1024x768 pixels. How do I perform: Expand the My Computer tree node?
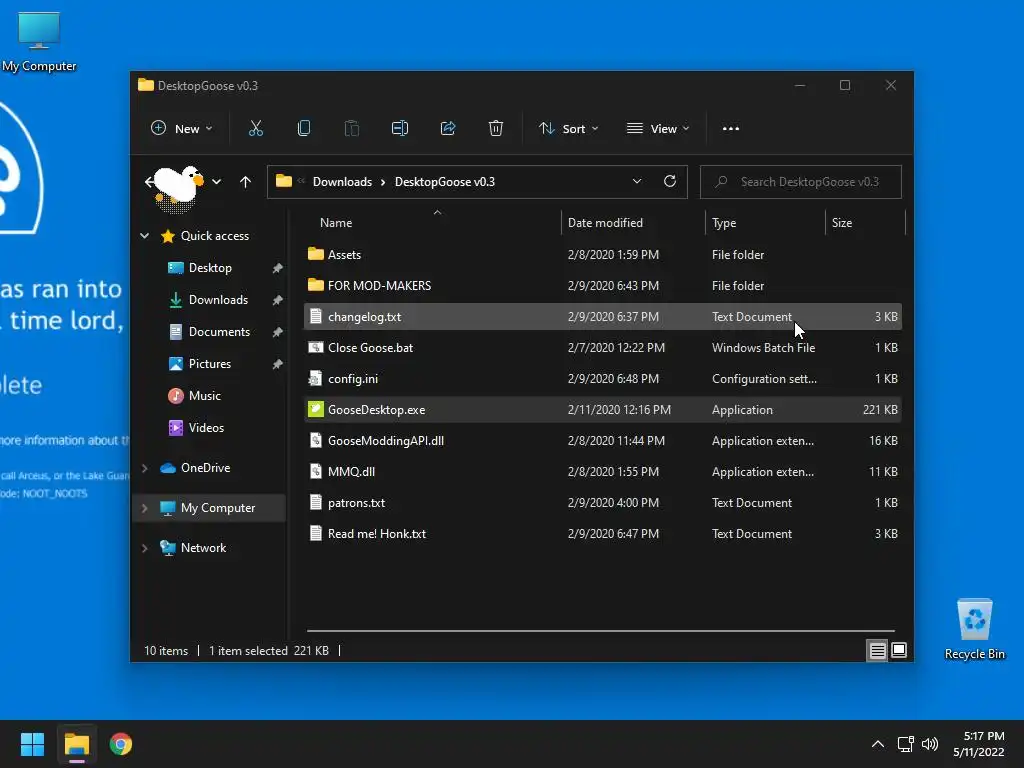(x=144, y=507)
